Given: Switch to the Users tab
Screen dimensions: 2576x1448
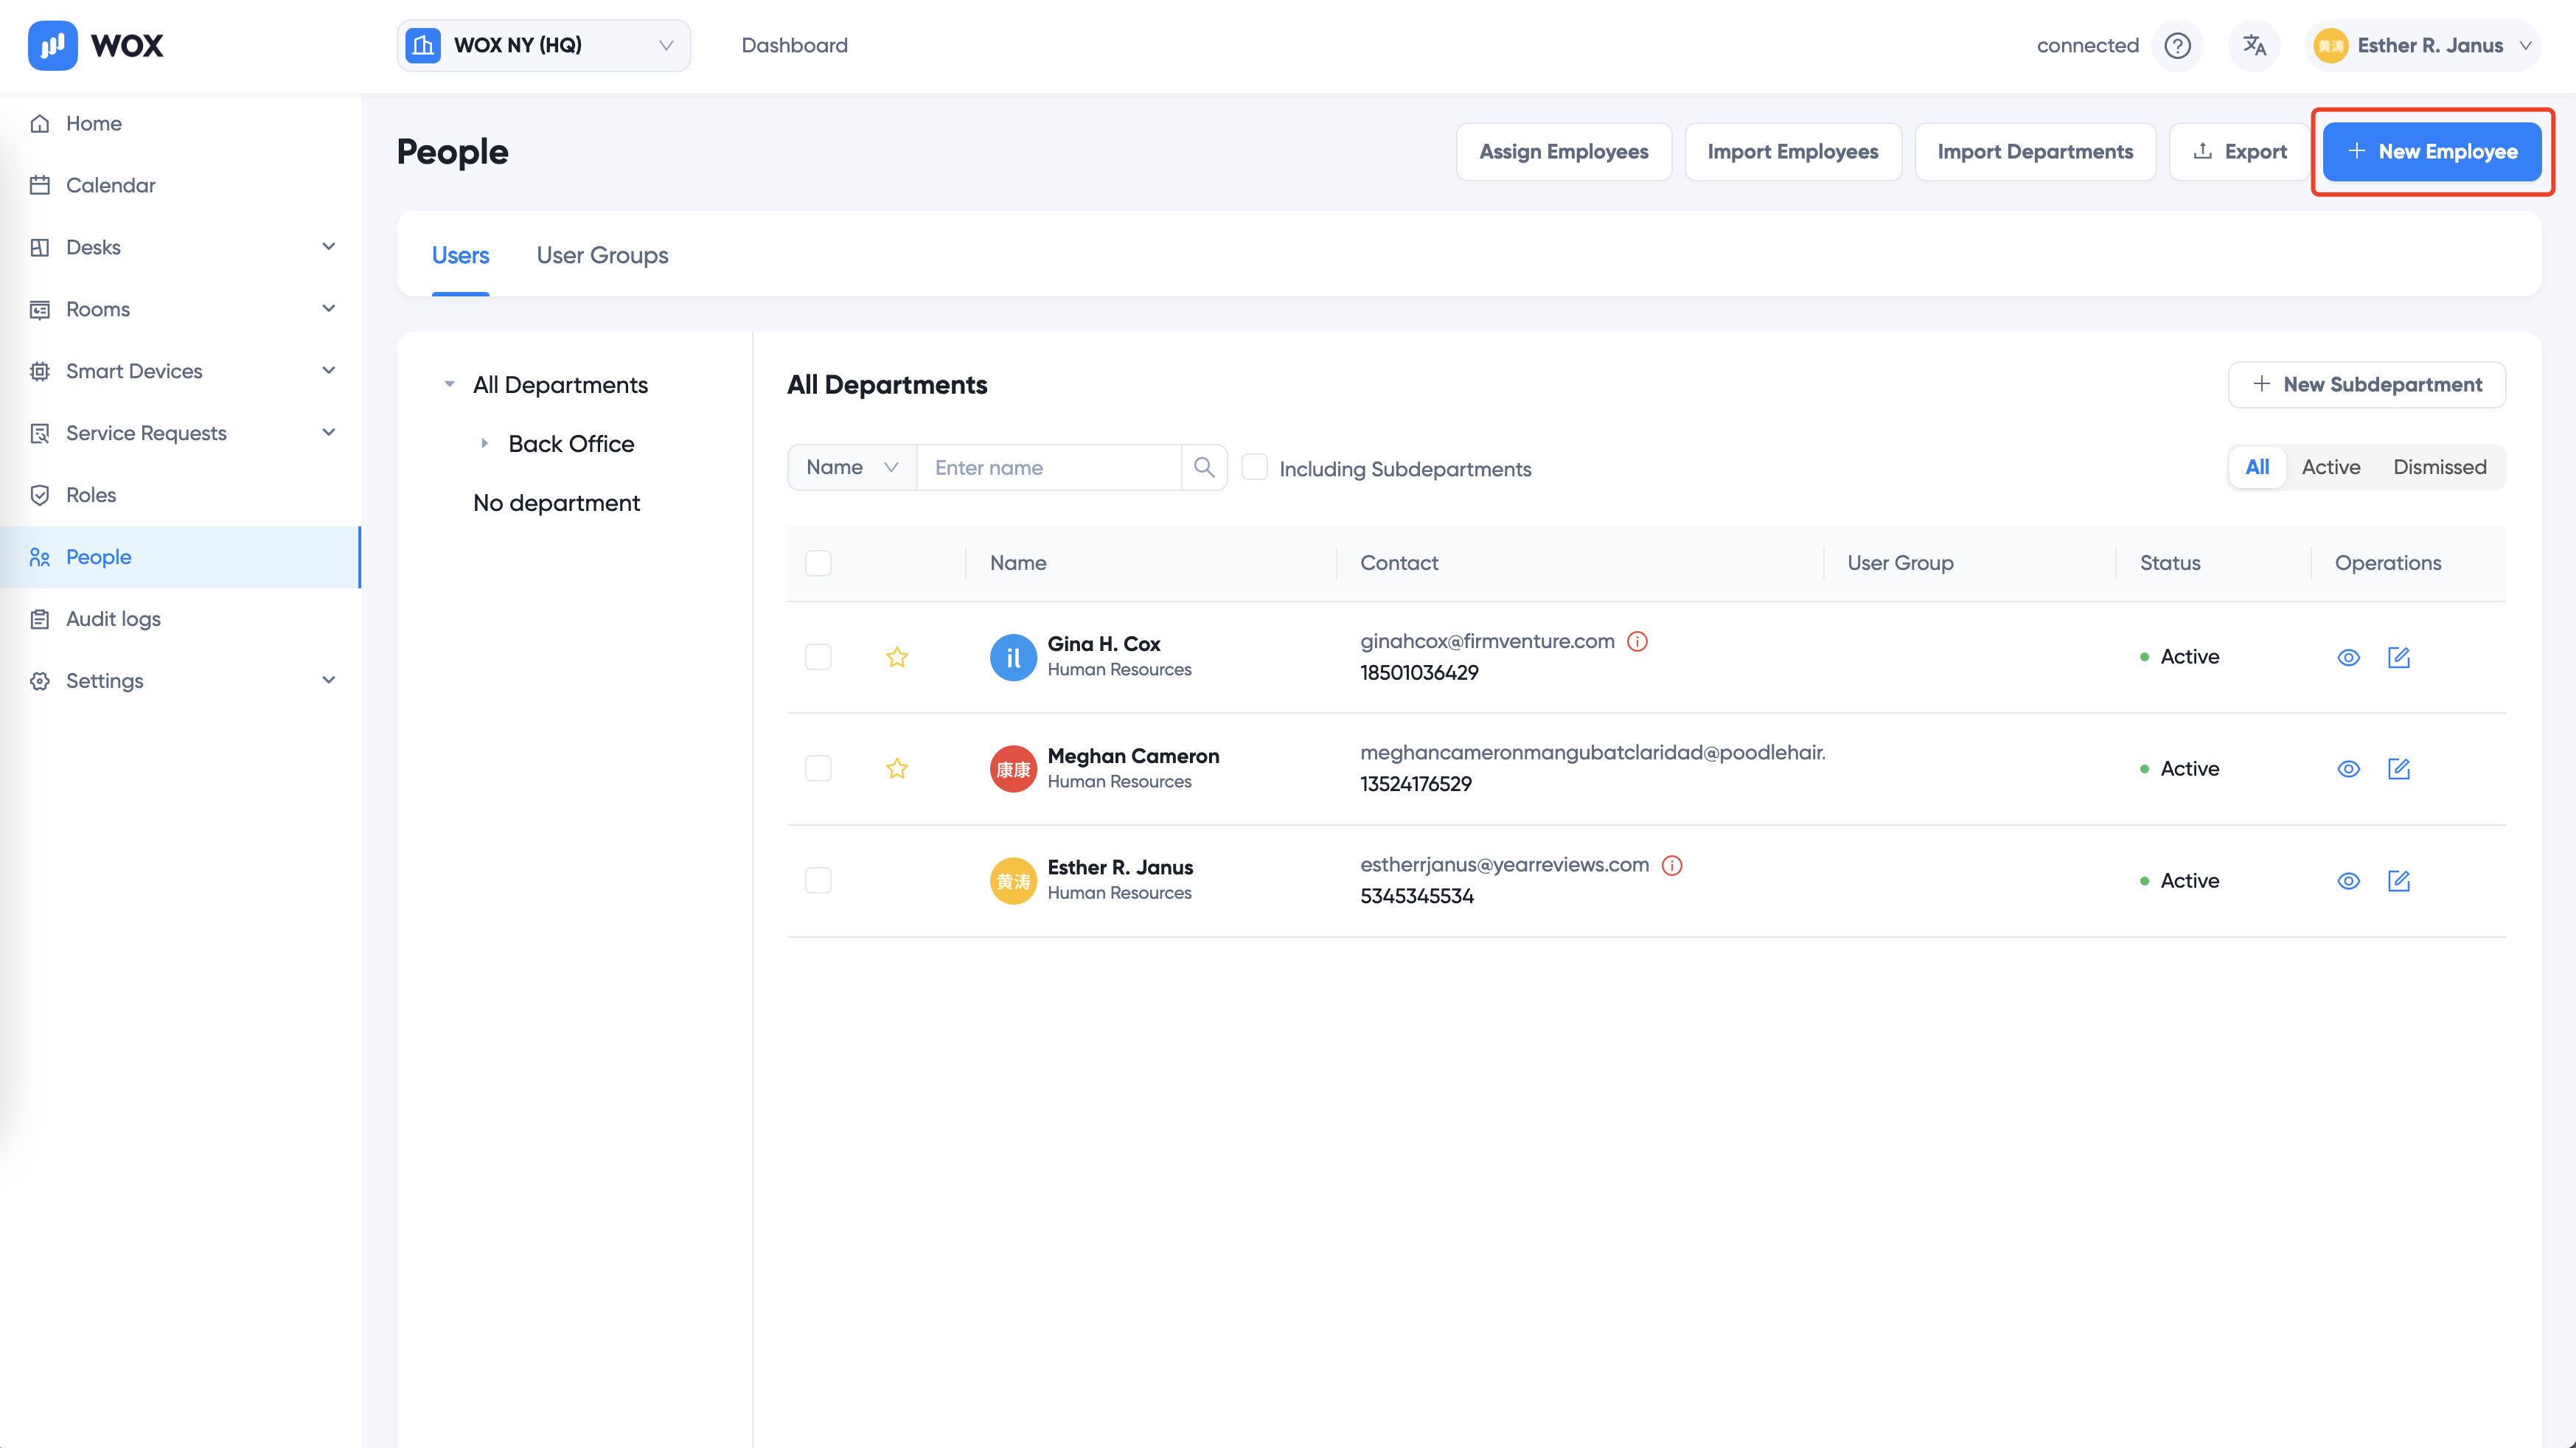Looking at the screenshot, I should [x=460, y=255].
